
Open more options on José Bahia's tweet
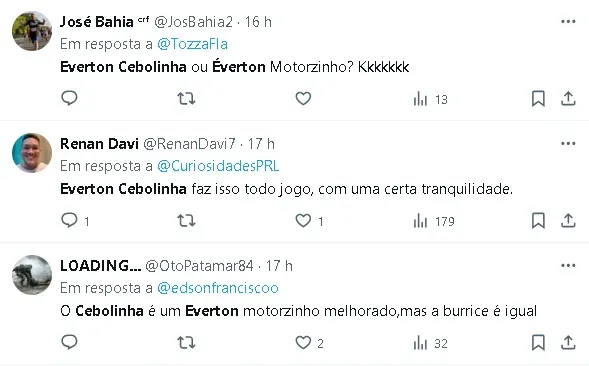point(568,22)
